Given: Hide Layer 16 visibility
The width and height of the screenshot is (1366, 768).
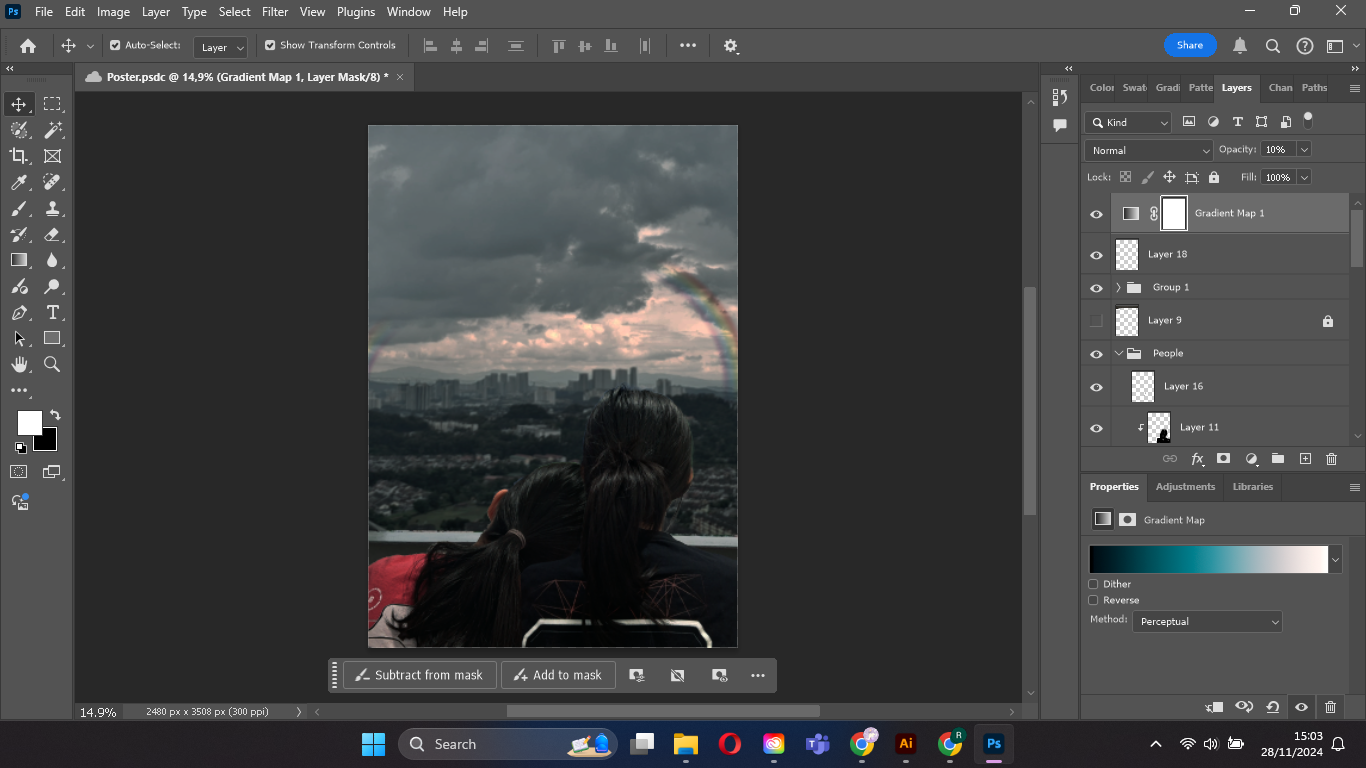Looking at the screenshot, I should coord(1096,387).
